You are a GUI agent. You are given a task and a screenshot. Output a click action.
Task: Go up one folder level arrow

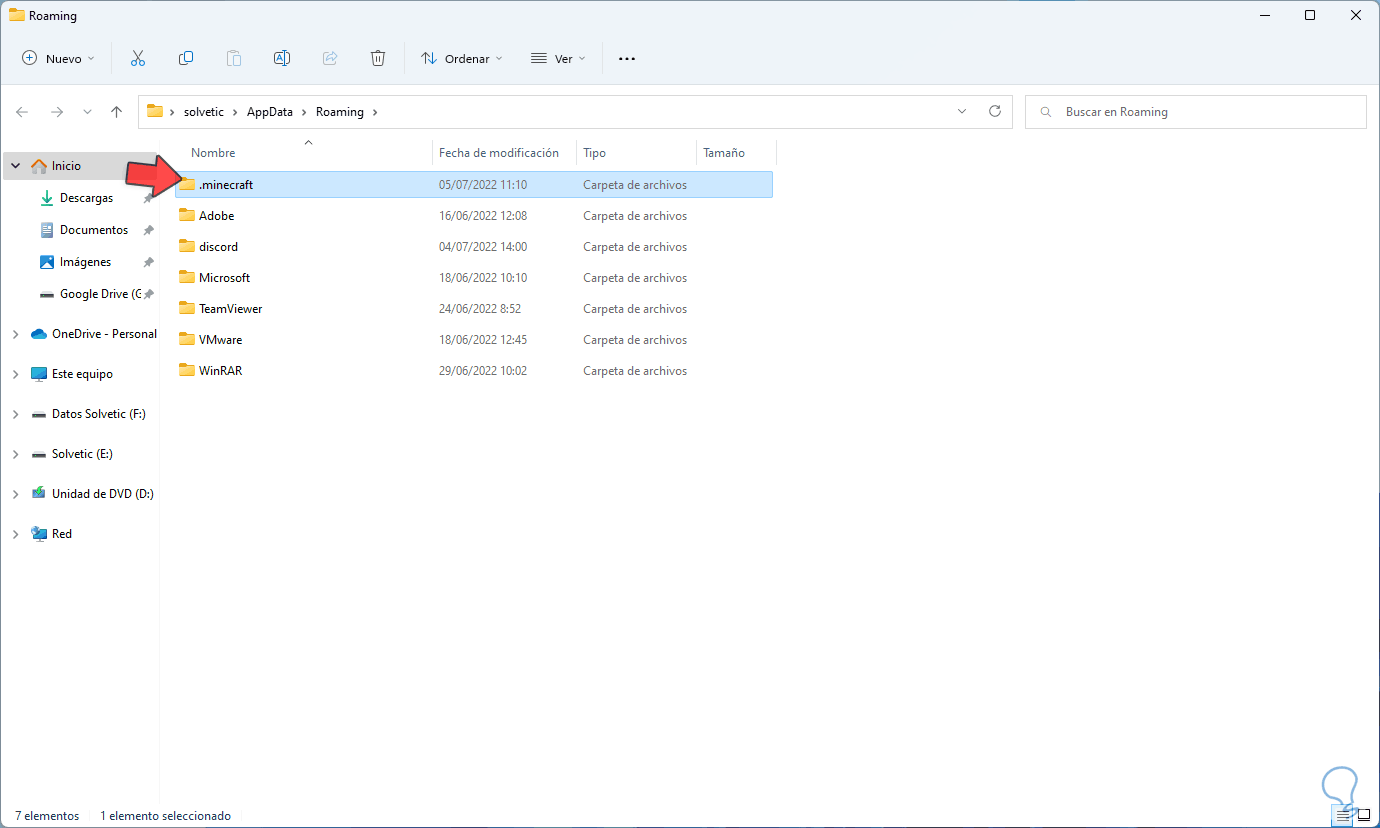coord(117,112)
